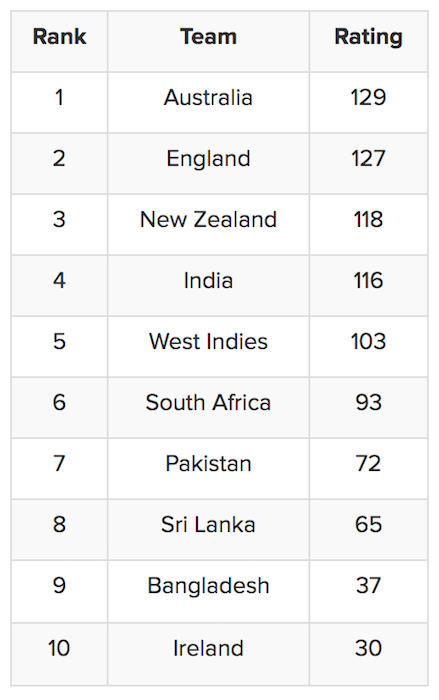Click the Rating column header
This screenshot has height=700, width=439.
click(368, 38)
